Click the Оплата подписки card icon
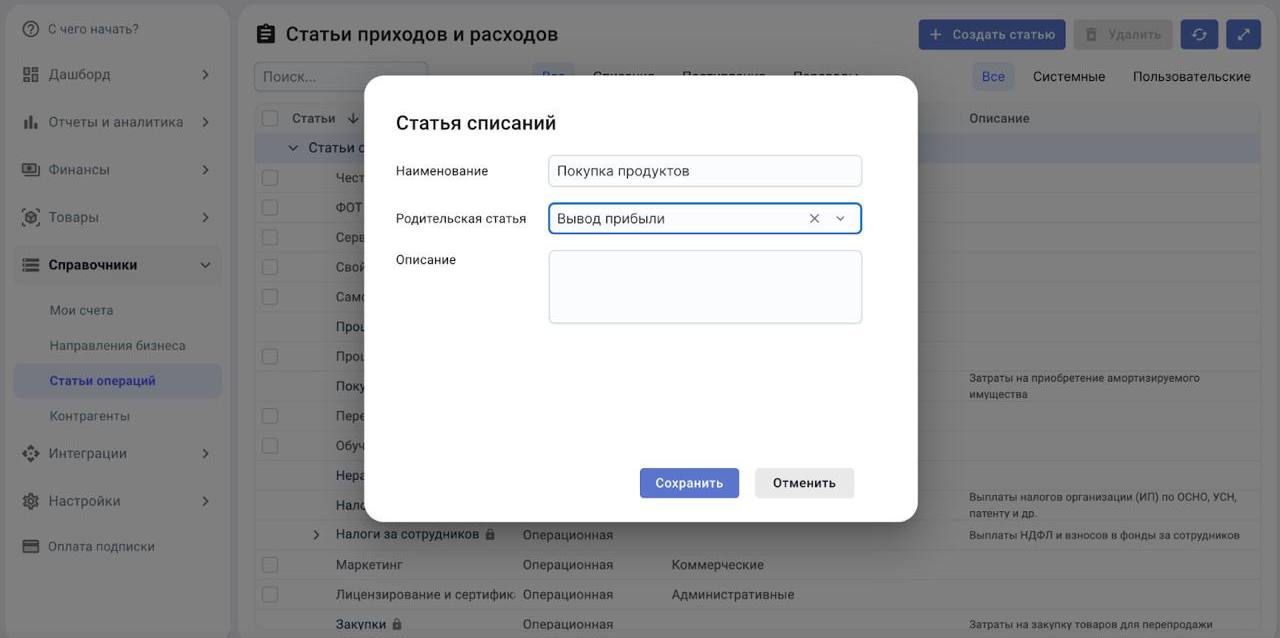1280x638 pixels. point(30,547)
